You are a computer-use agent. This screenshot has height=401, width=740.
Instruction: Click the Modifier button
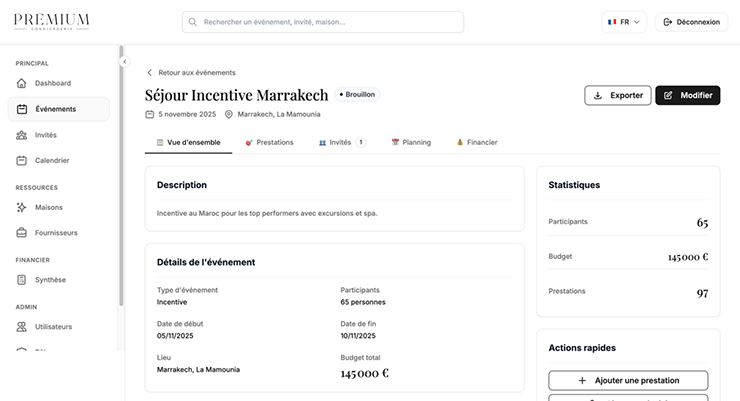(x=687, y=95)
